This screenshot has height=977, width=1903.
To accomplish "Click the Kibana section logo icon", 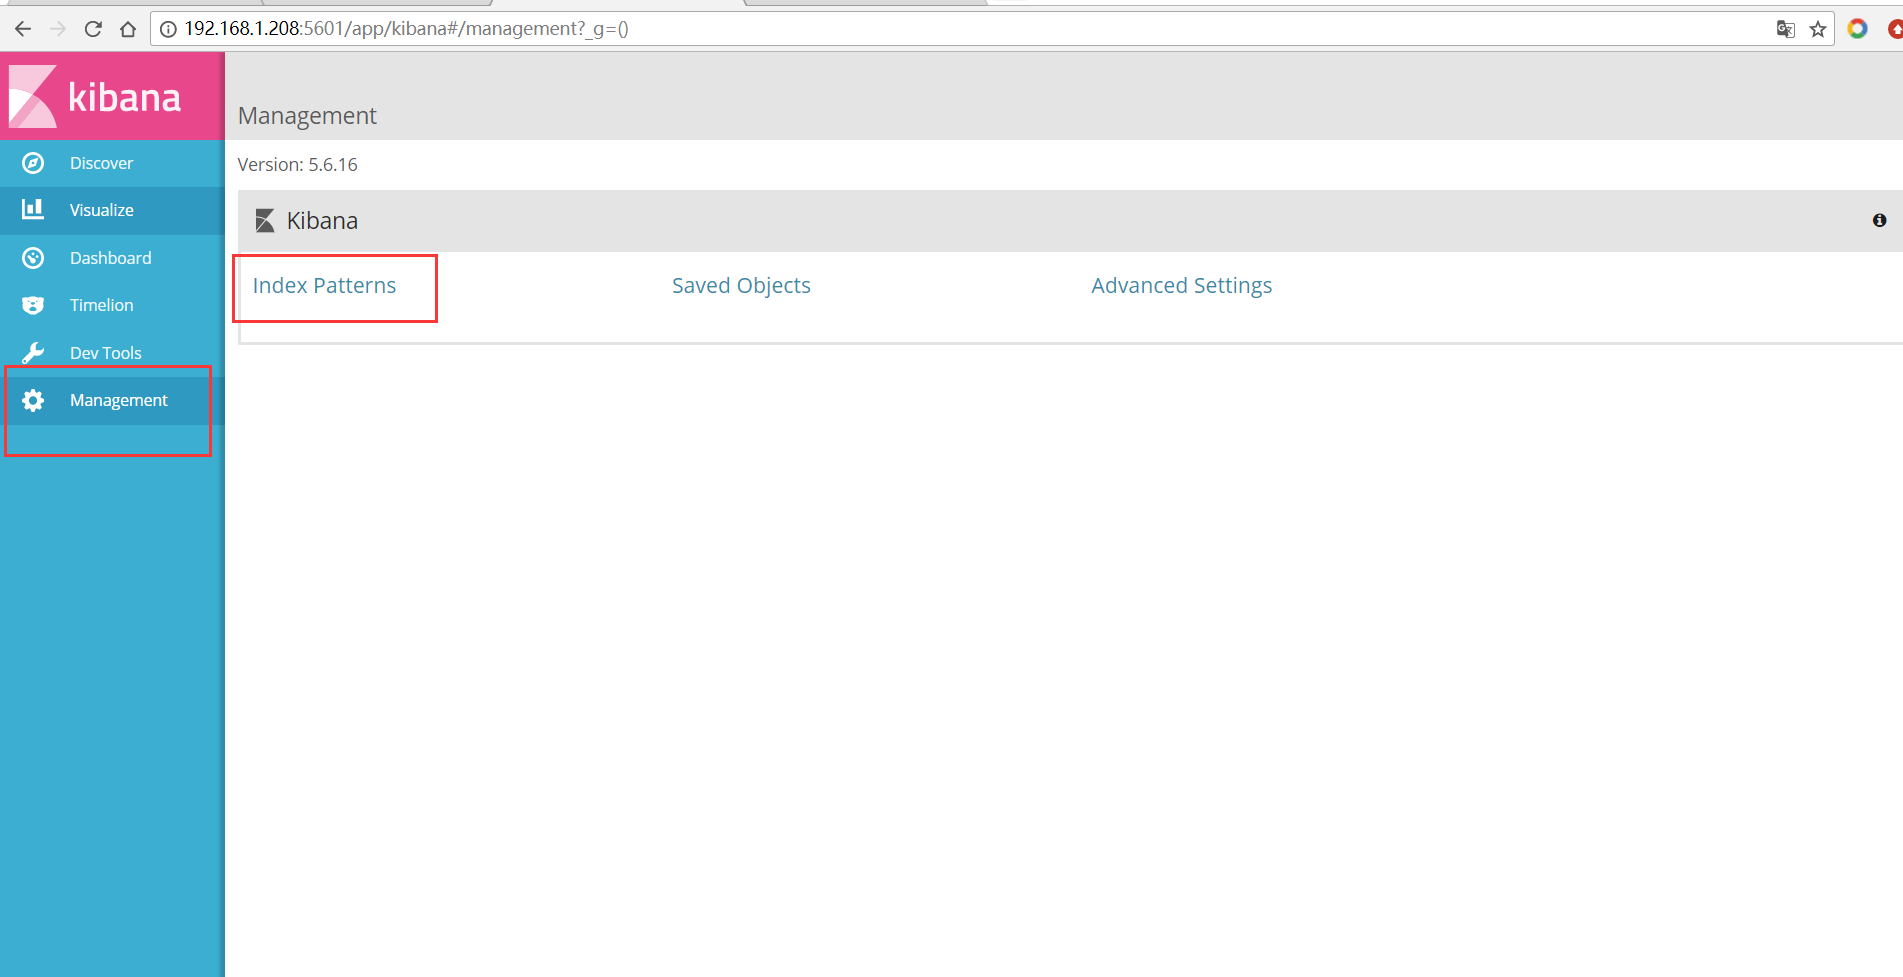I will pos(265,220).
